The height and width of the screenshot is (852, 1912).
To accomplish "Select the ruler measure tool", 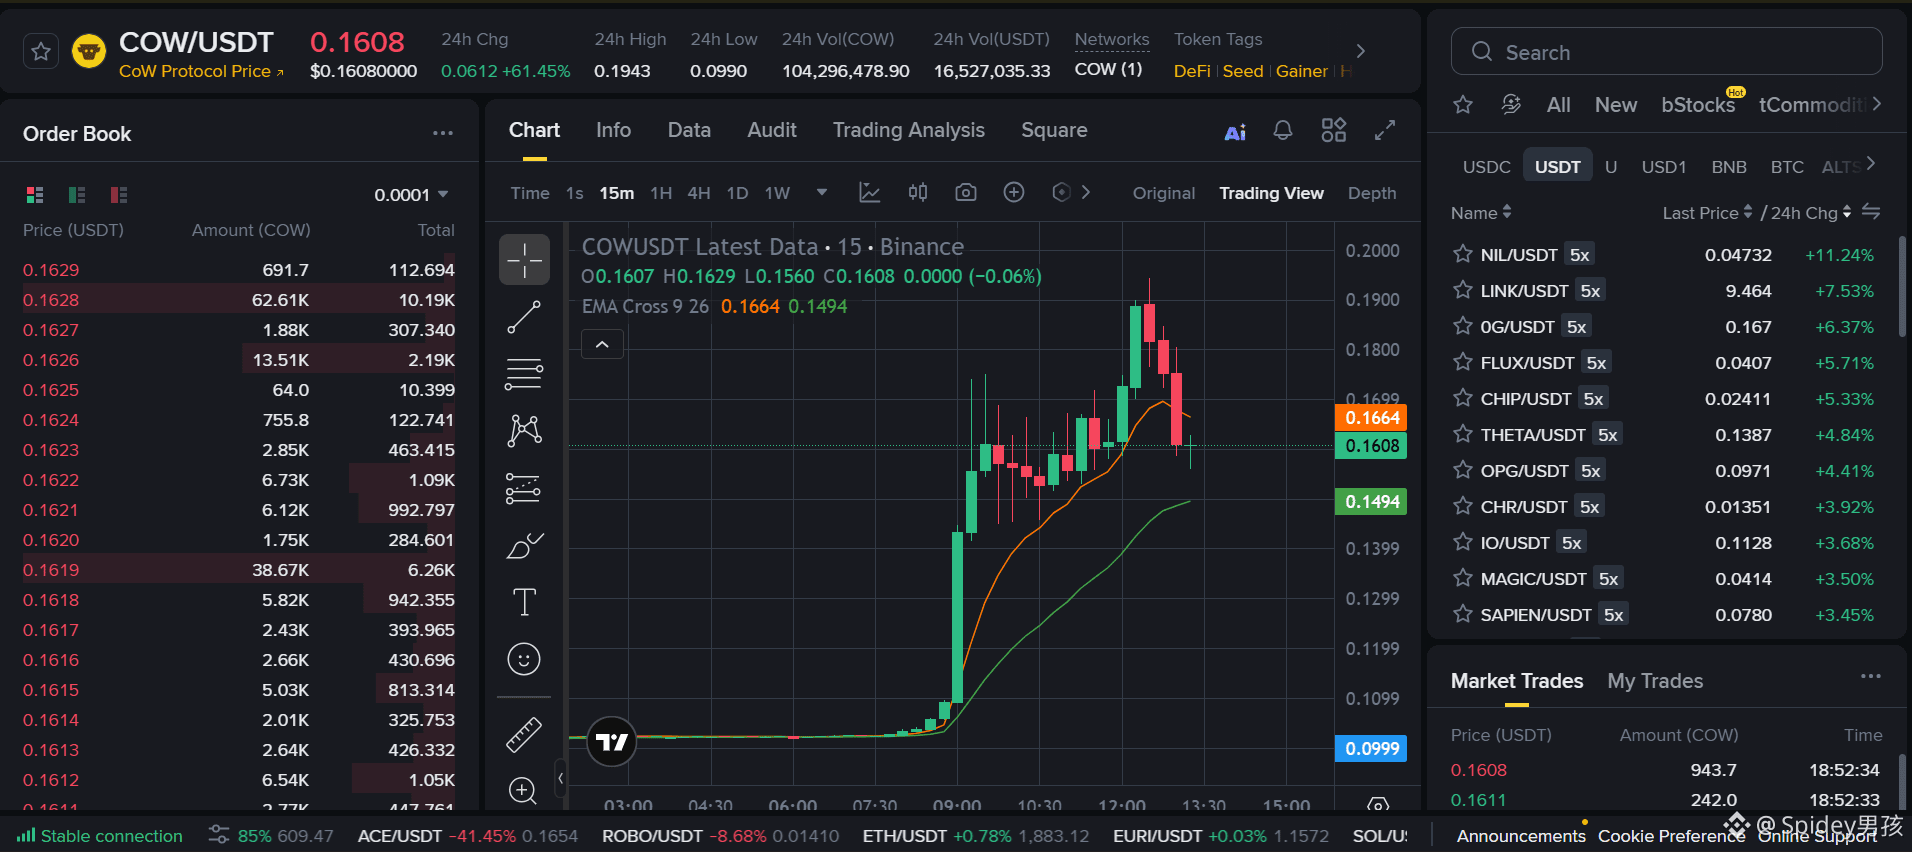I will [x=524, y=735].
